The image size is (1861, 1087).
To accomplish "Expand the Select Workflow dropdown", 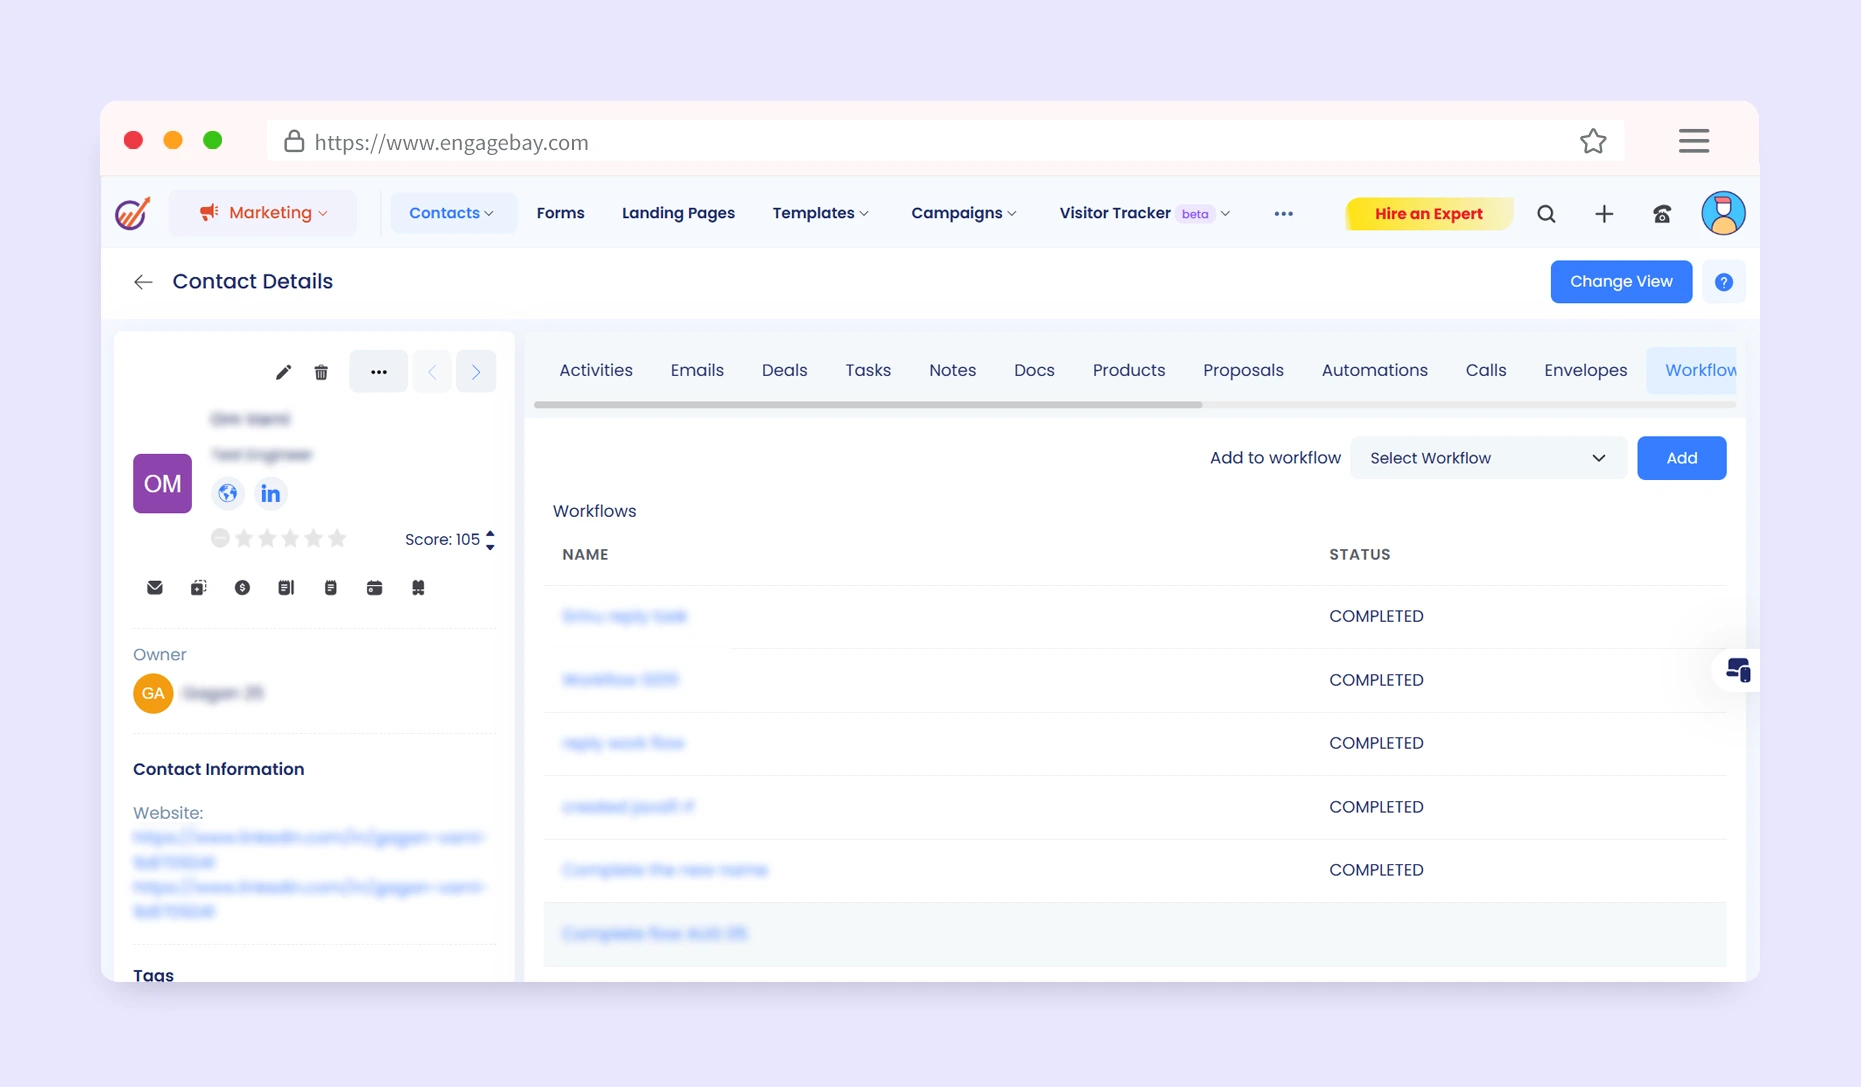I will (1487, 458).
